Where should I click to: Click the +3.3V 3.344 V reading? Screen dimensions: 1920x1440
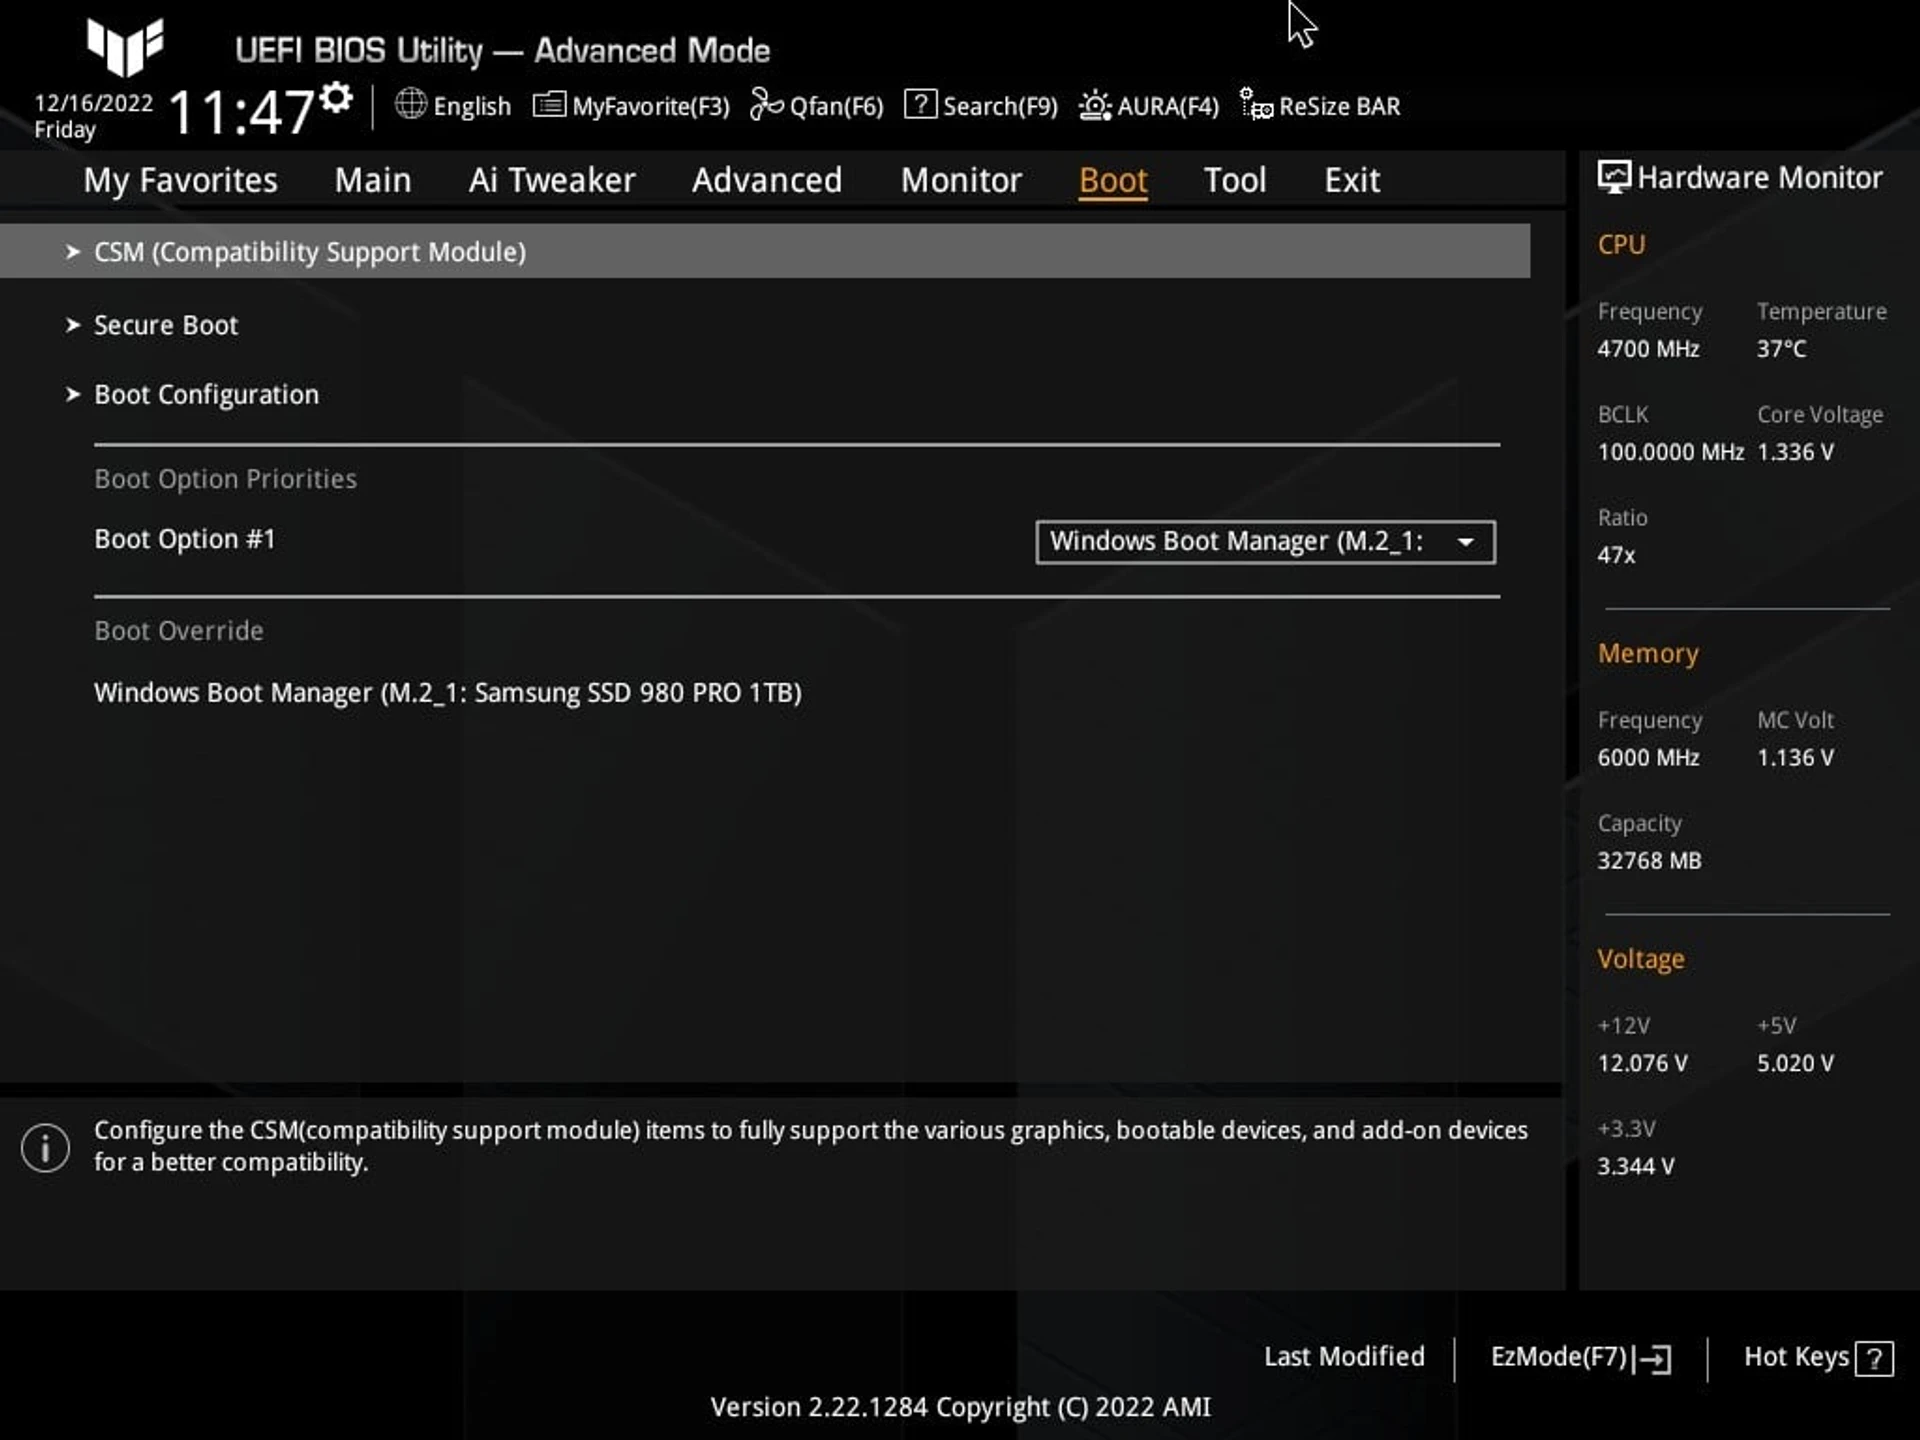1635,1166
